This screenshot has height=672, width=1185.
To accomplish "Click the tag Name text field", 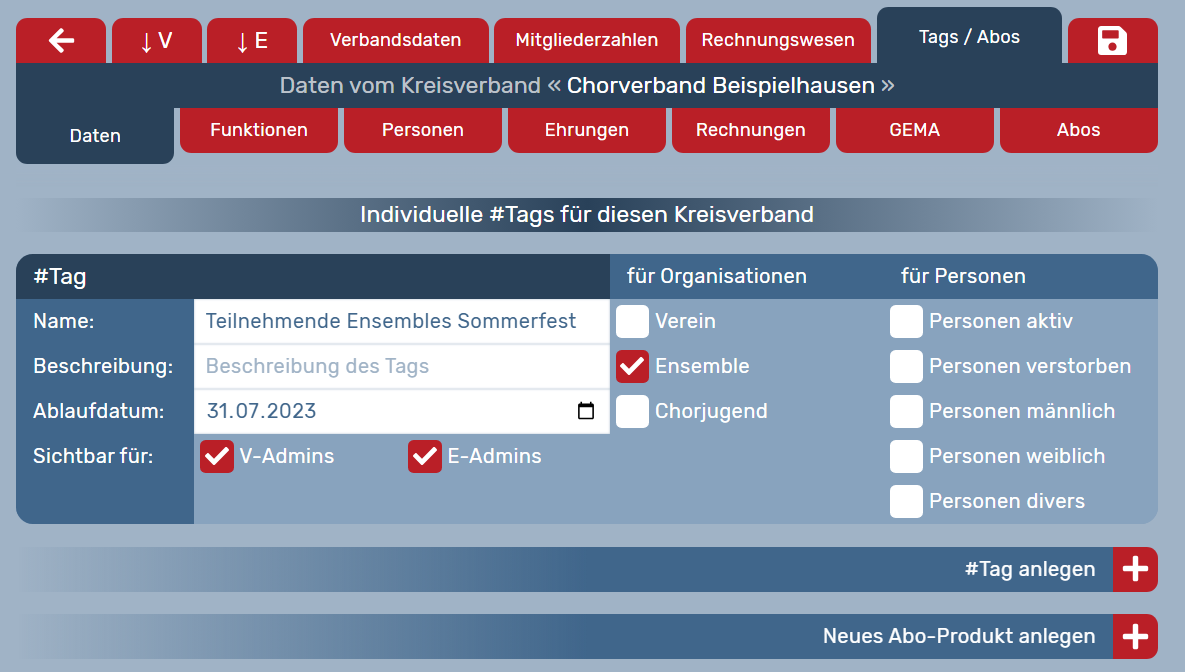I will [400, 322].
